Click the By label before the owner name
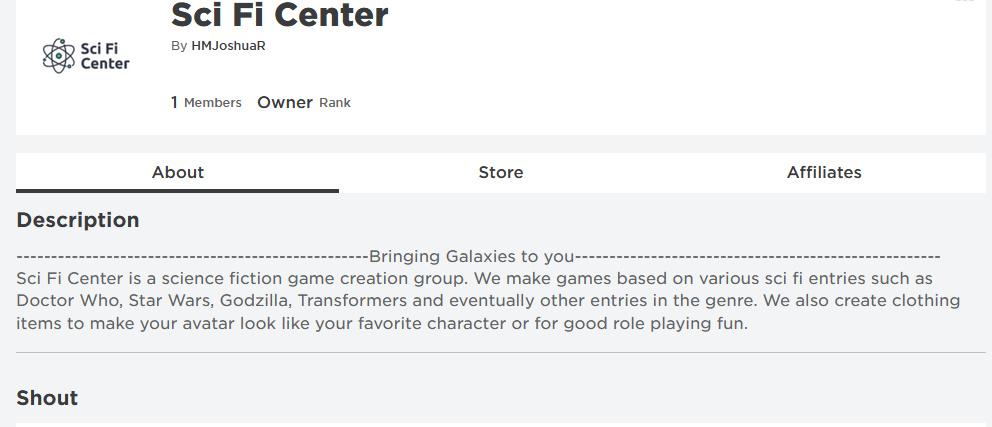Screen dimensions: 992x427 [x=179, y=46]
